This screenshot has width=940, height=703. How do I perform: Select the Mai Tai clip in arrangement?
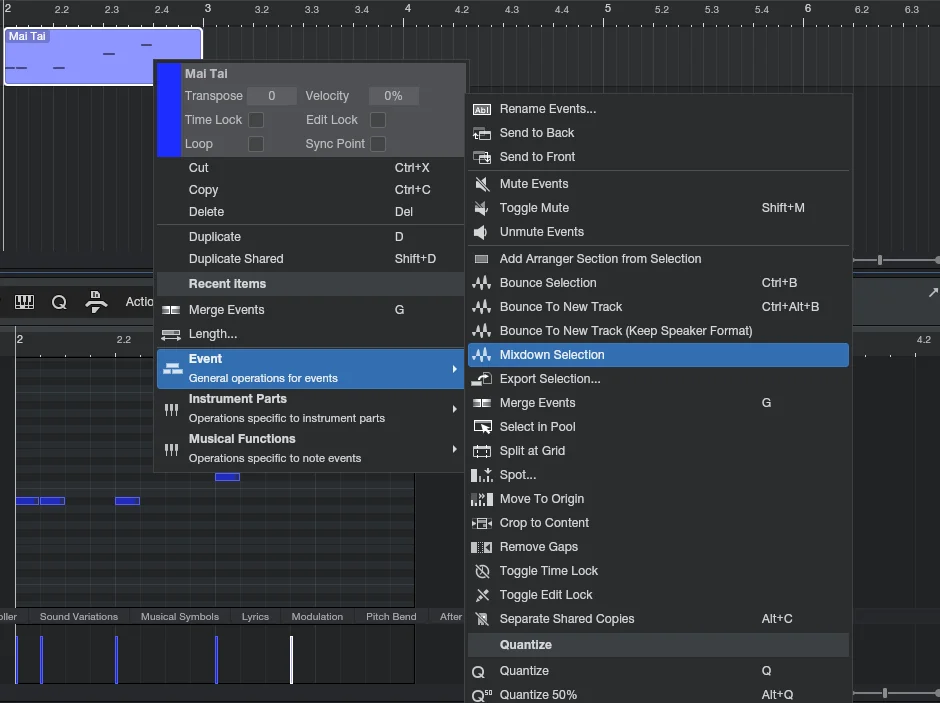click(103, 56)
